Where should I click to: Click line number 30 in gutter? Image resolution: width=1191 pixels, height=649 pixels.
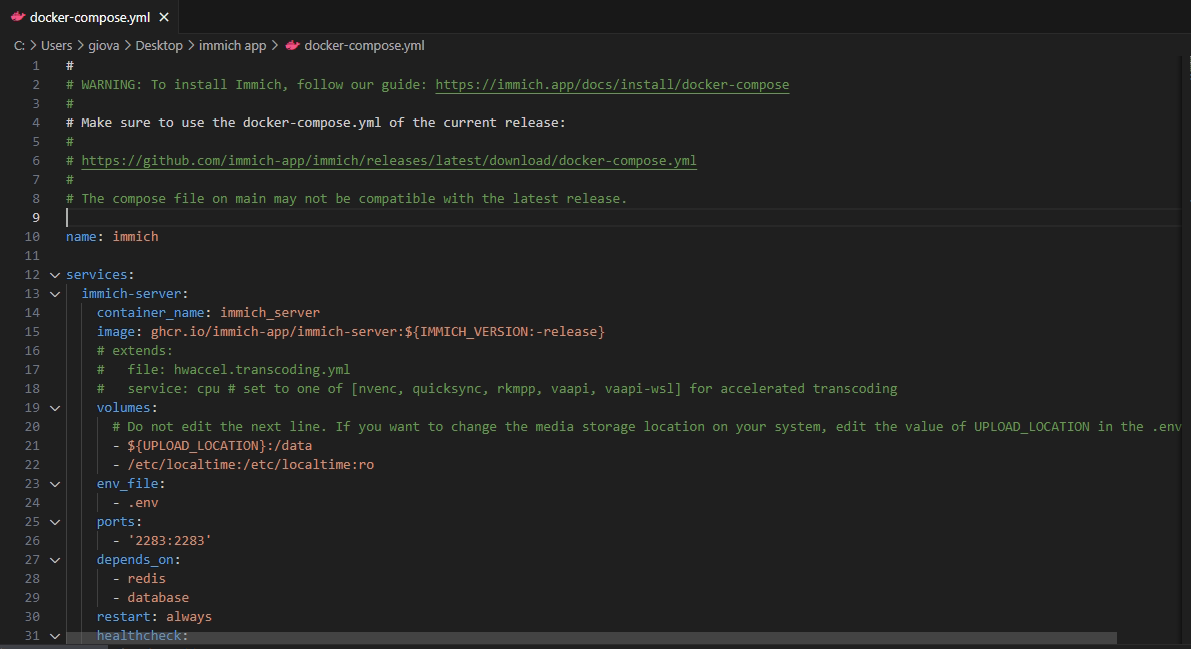click(x=32, y=616)
